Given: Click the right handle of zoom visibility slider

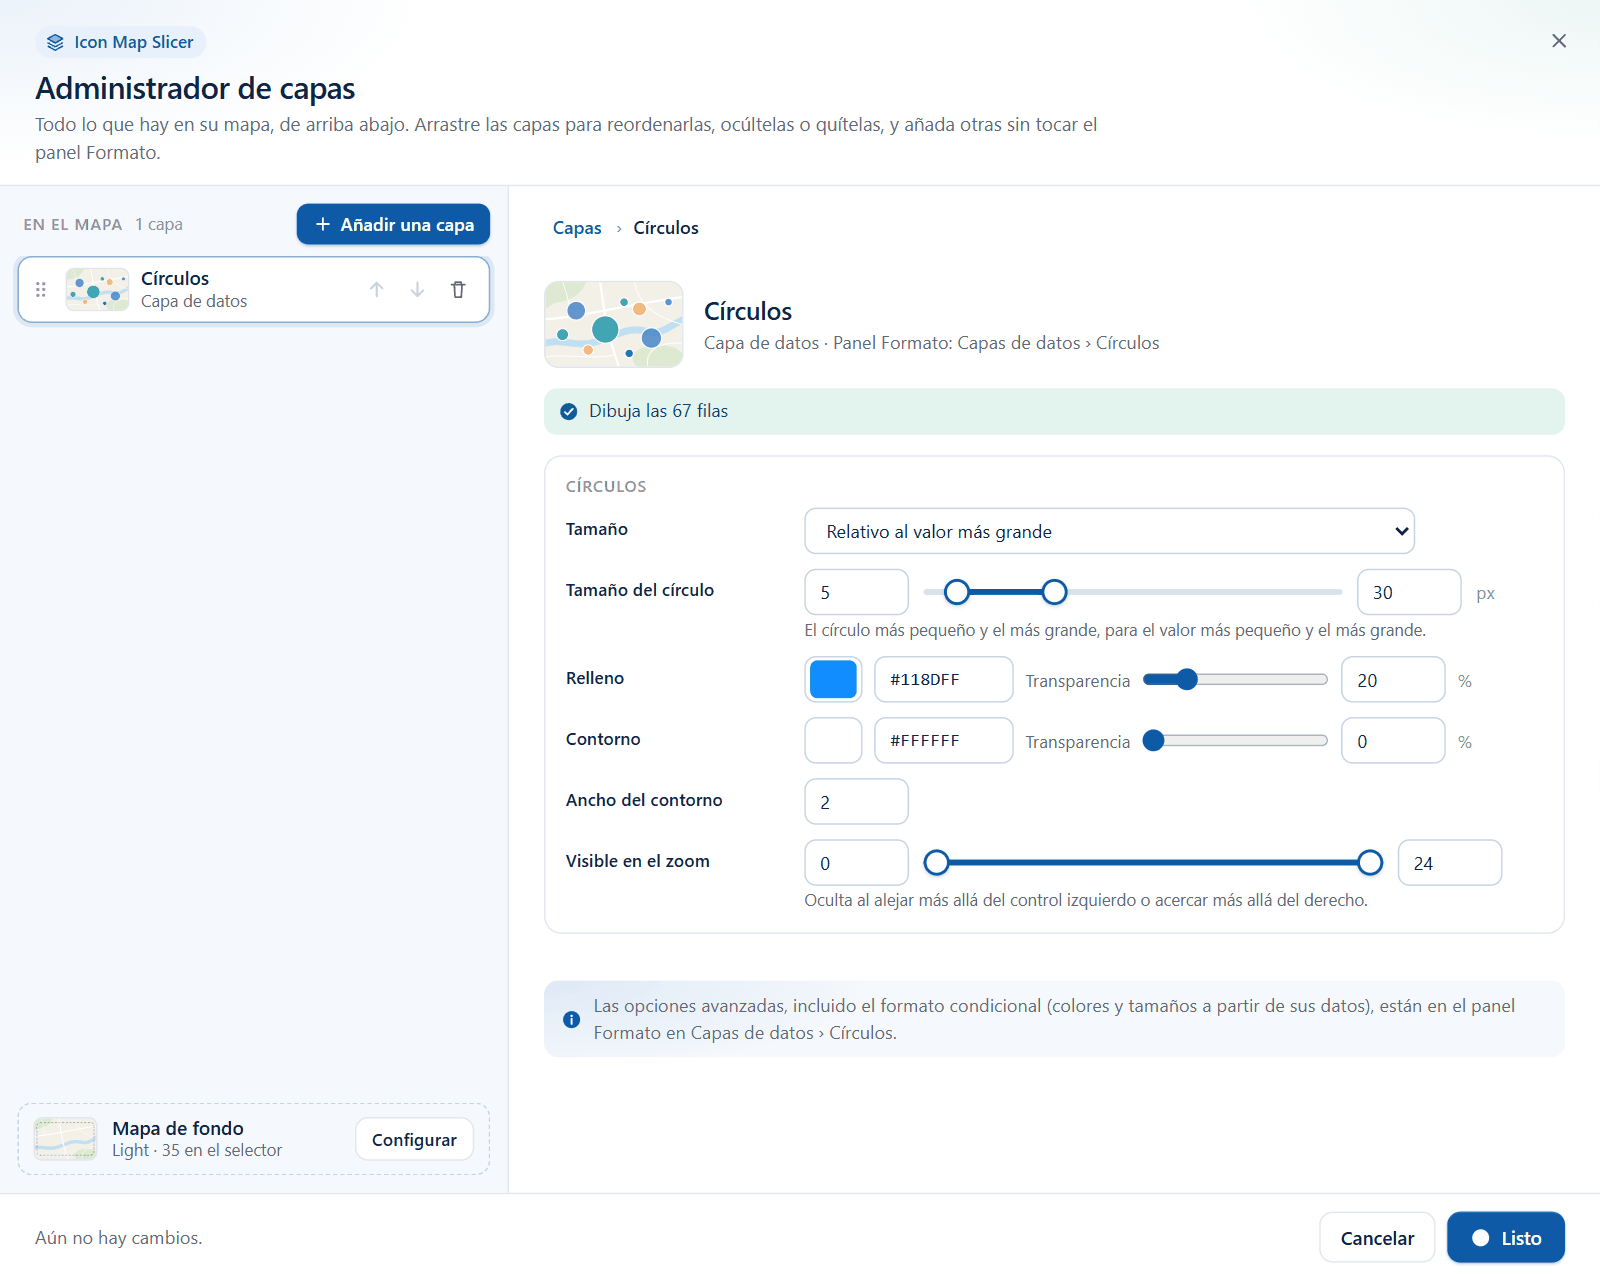Looking at the screenshot, I should tap(1370, 862).
